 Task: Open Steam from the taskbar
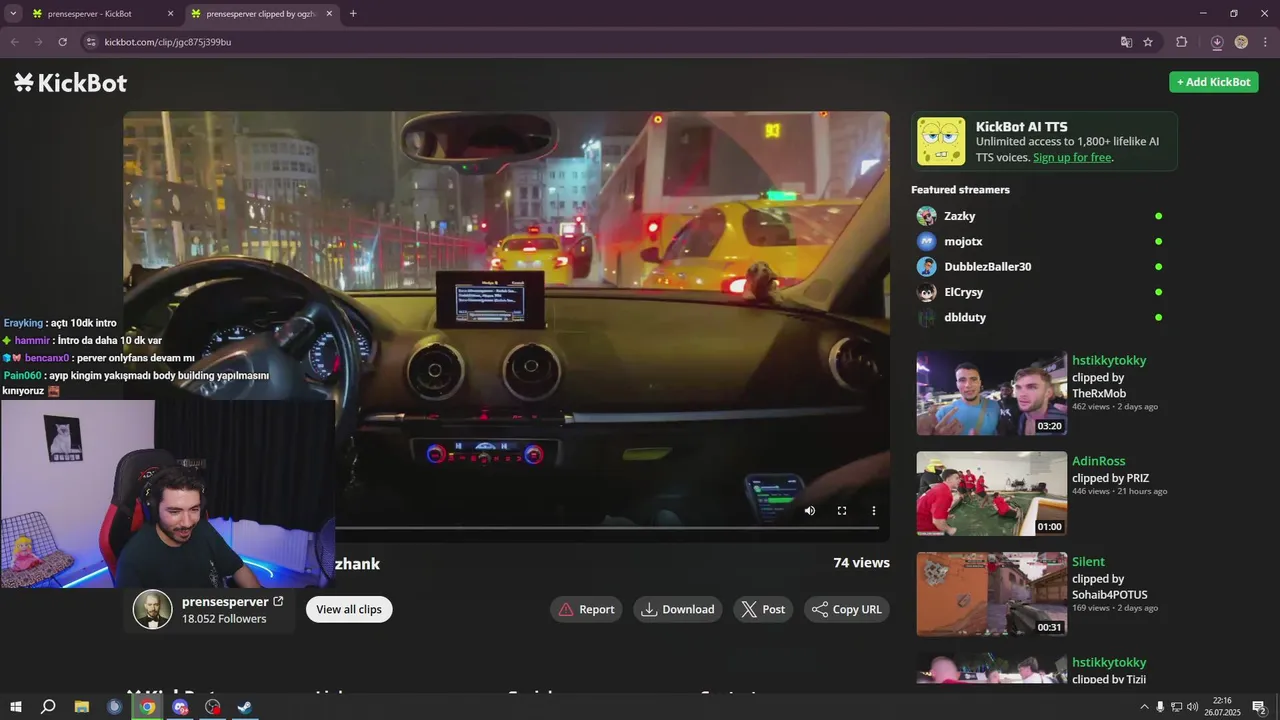[x=245, y=707]
